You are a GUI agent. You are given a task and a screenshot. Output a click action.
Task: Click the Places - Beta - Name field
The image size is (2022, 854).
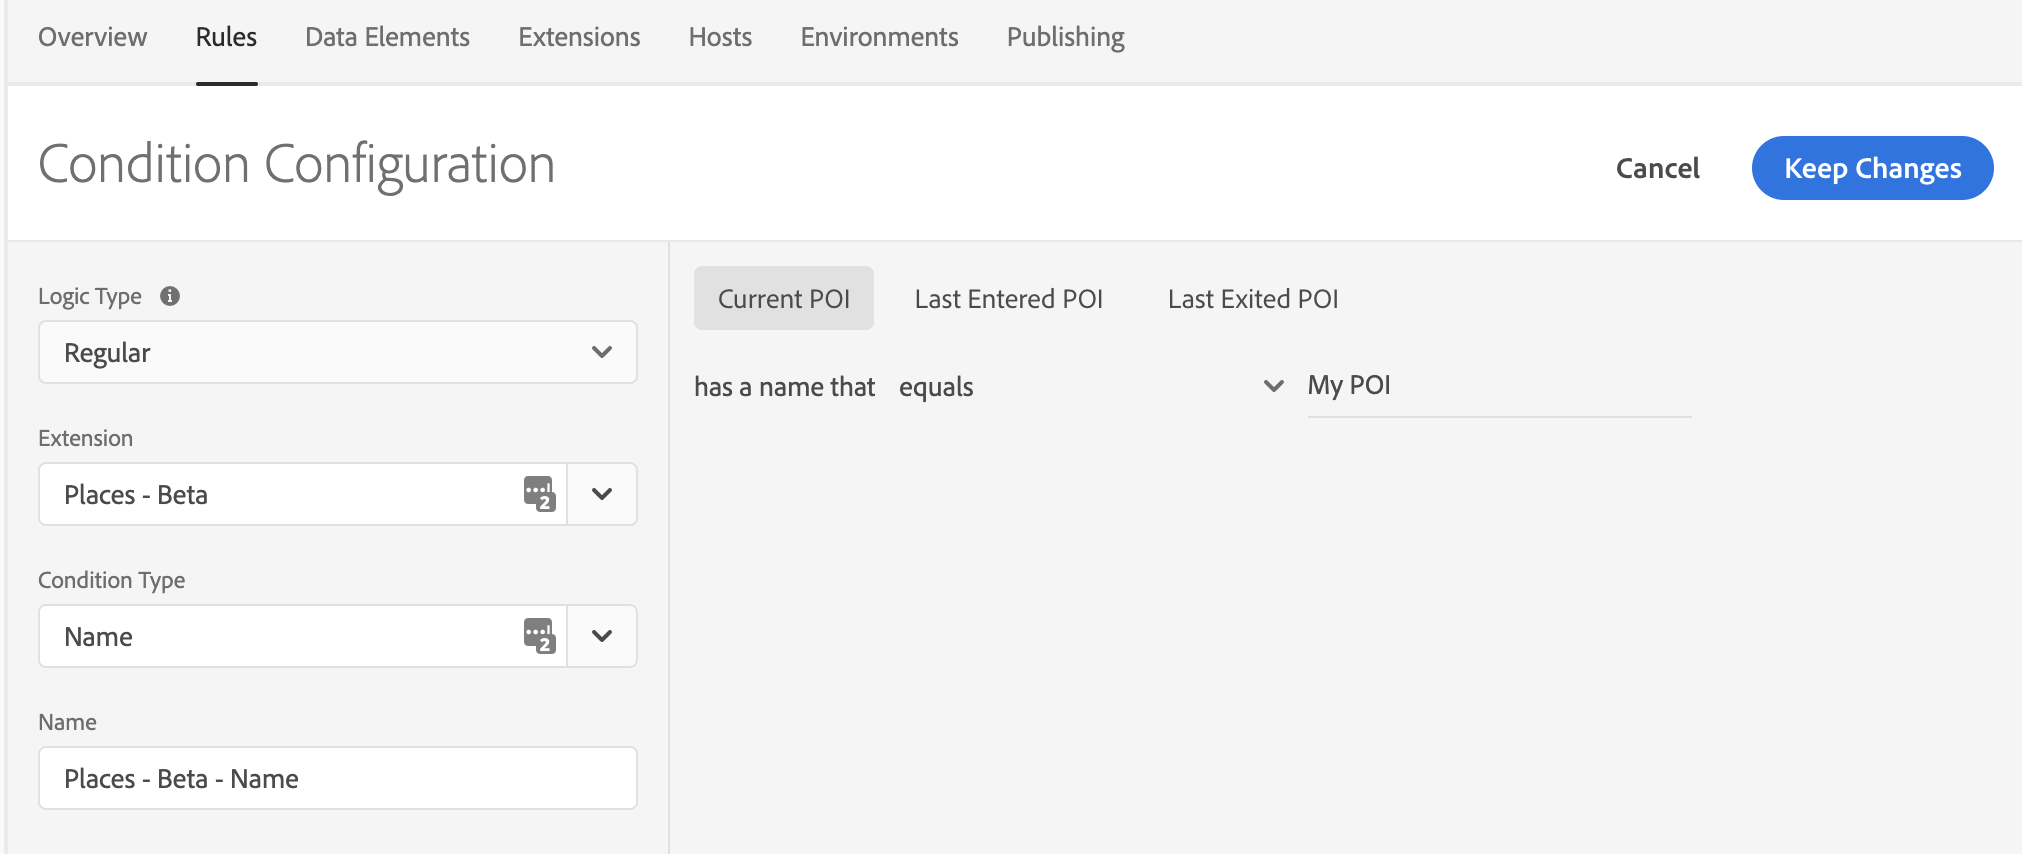(x=338, y=778)
